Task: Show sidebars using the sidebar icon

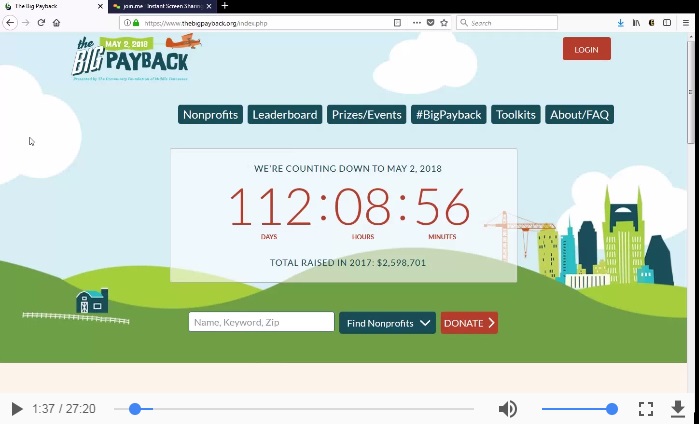Action: pyautogui.click(x=667, y=23)
